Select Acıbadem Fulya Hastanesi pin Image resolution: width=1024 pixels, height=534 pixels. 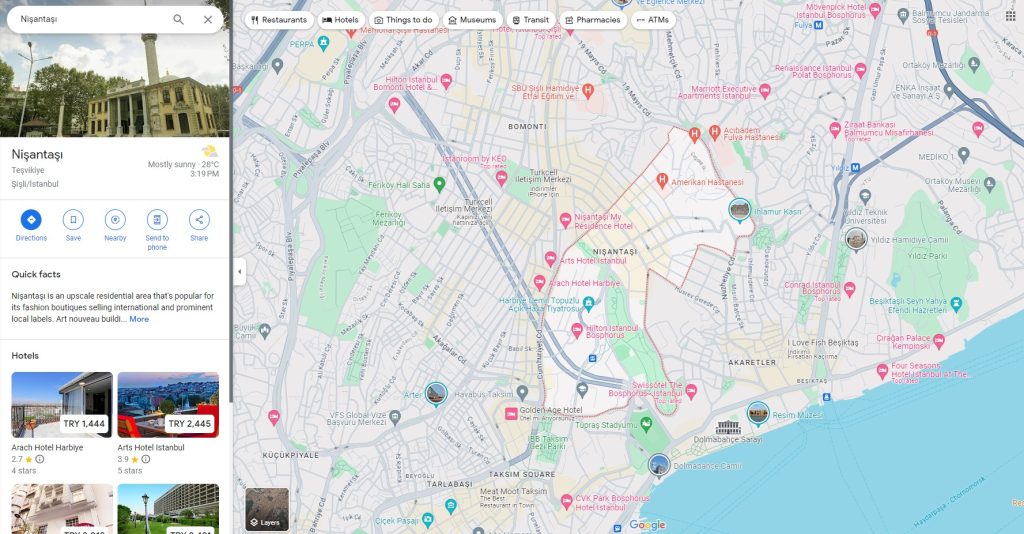pyautogui.click(x=714, y=132)
